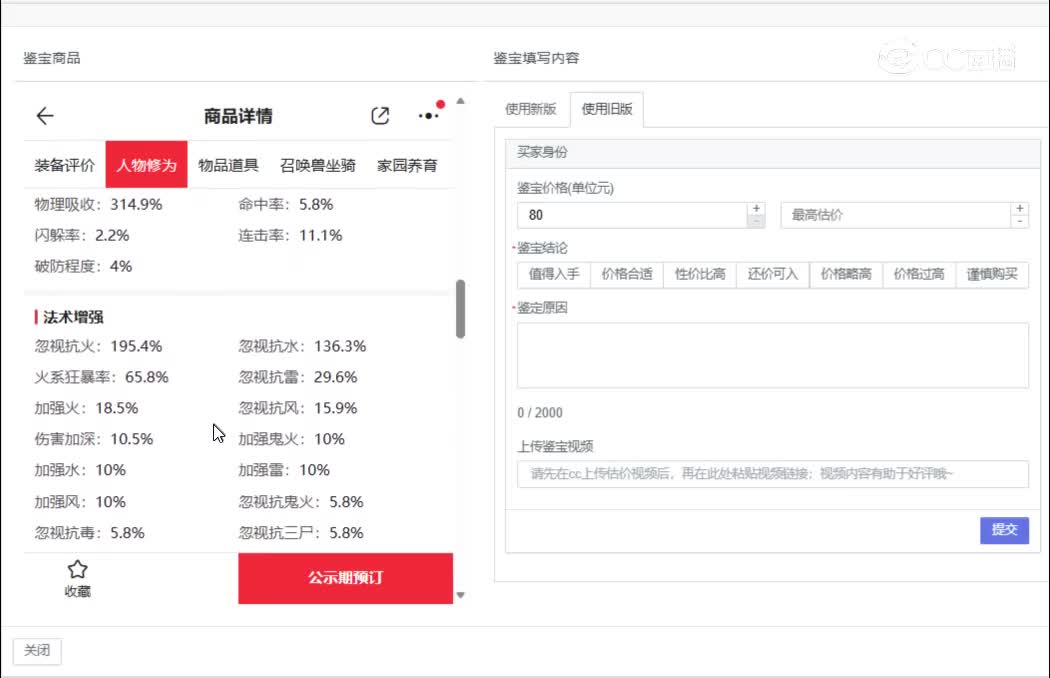Click the 收藏 star icon to favorite
Screen dimensions: 1050x678
[77, 570]
